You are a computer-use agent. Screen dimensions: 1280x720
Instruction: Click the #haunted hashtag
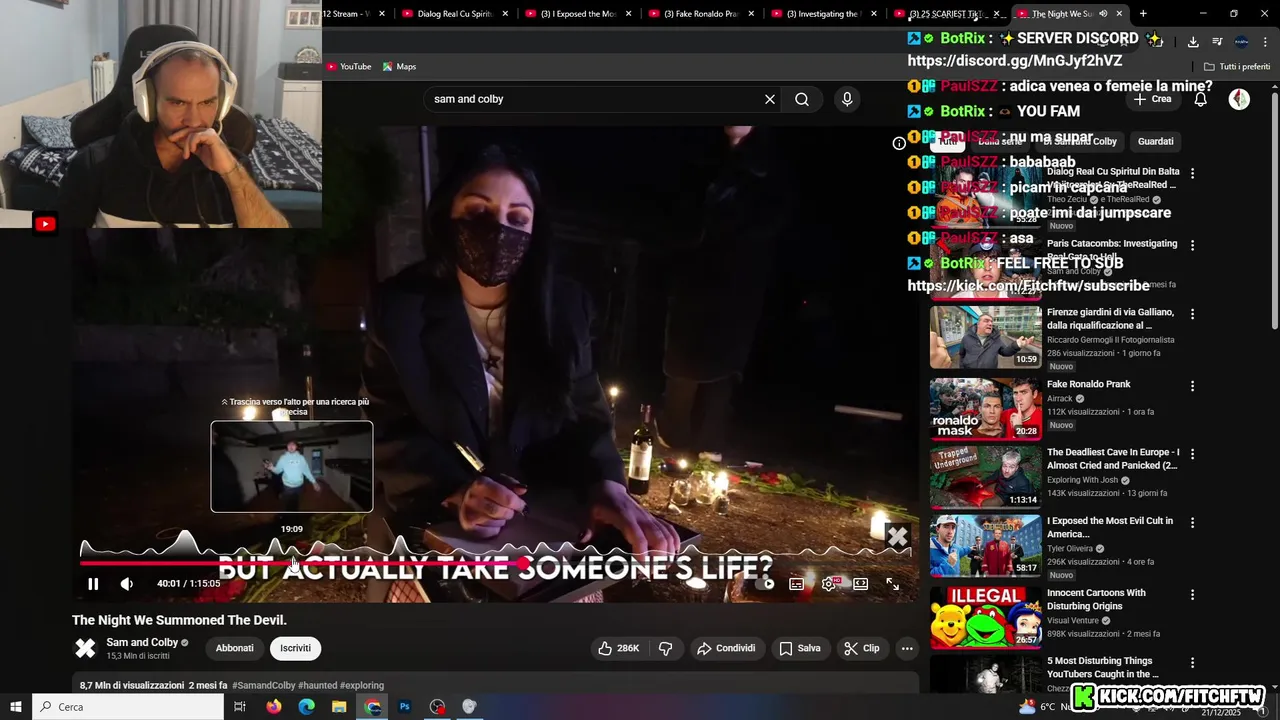click(x=317, y=686)
